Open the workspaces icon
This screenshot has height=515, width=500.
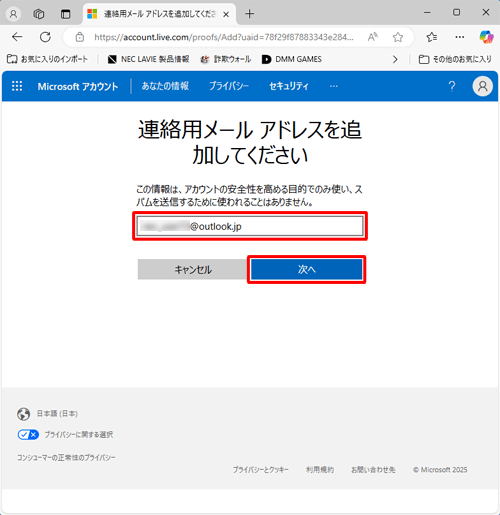click(39, 14)
